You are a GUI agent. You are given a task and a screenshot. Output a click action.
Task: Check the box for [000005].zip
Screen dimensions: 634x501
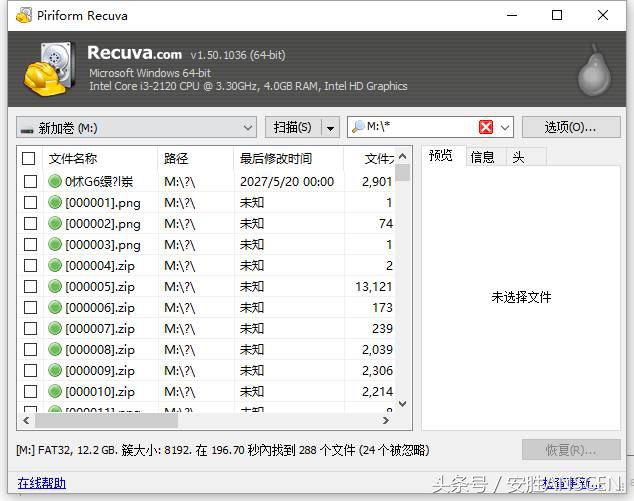30,286
